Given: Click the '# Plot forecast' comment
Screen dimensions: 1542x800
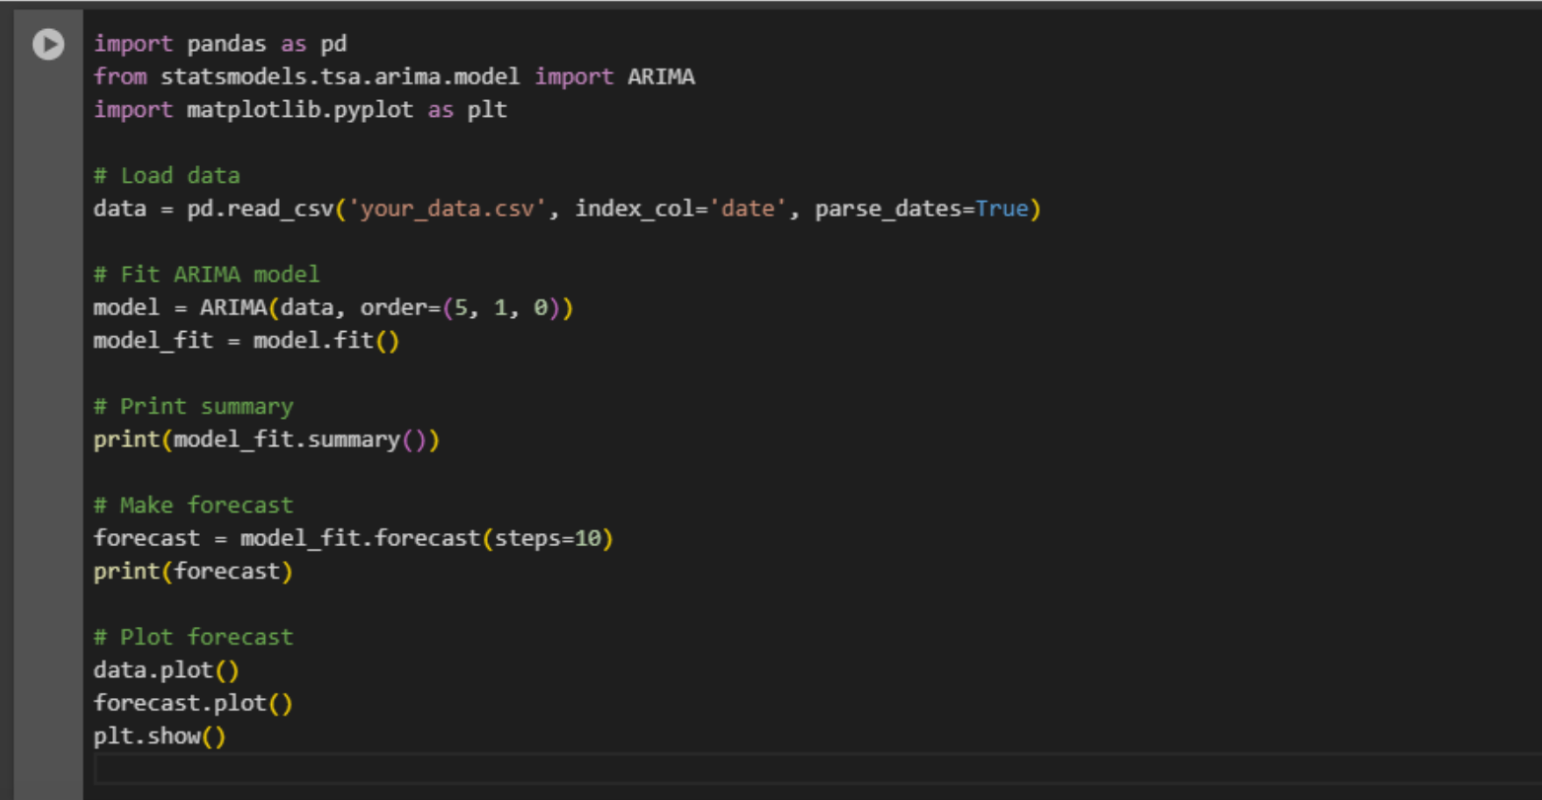Looking at the screenshot, I should (x=193, y=638).
